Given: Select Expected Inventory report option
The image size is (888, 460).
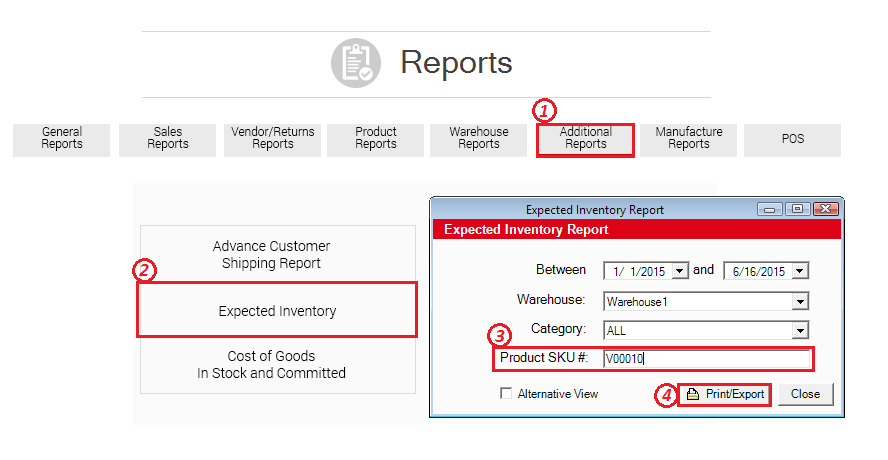Looking at the screenshot, I should (277, 311).
